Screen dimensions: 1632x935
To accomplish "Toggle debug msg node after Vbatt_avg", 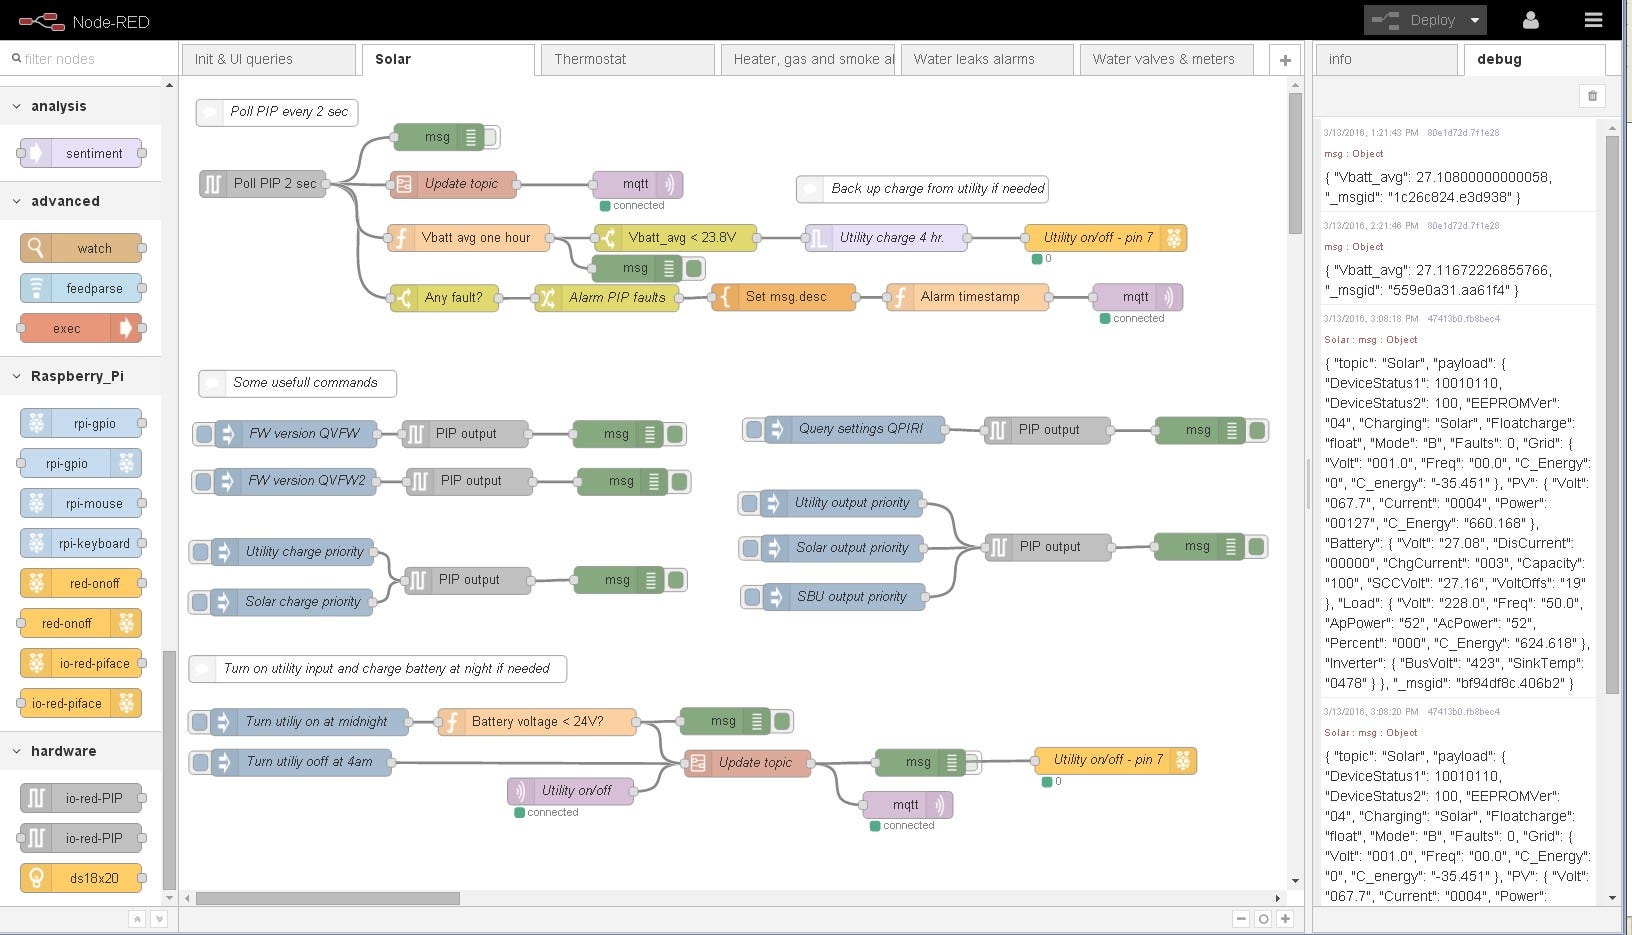I will (x=694, y=268).
